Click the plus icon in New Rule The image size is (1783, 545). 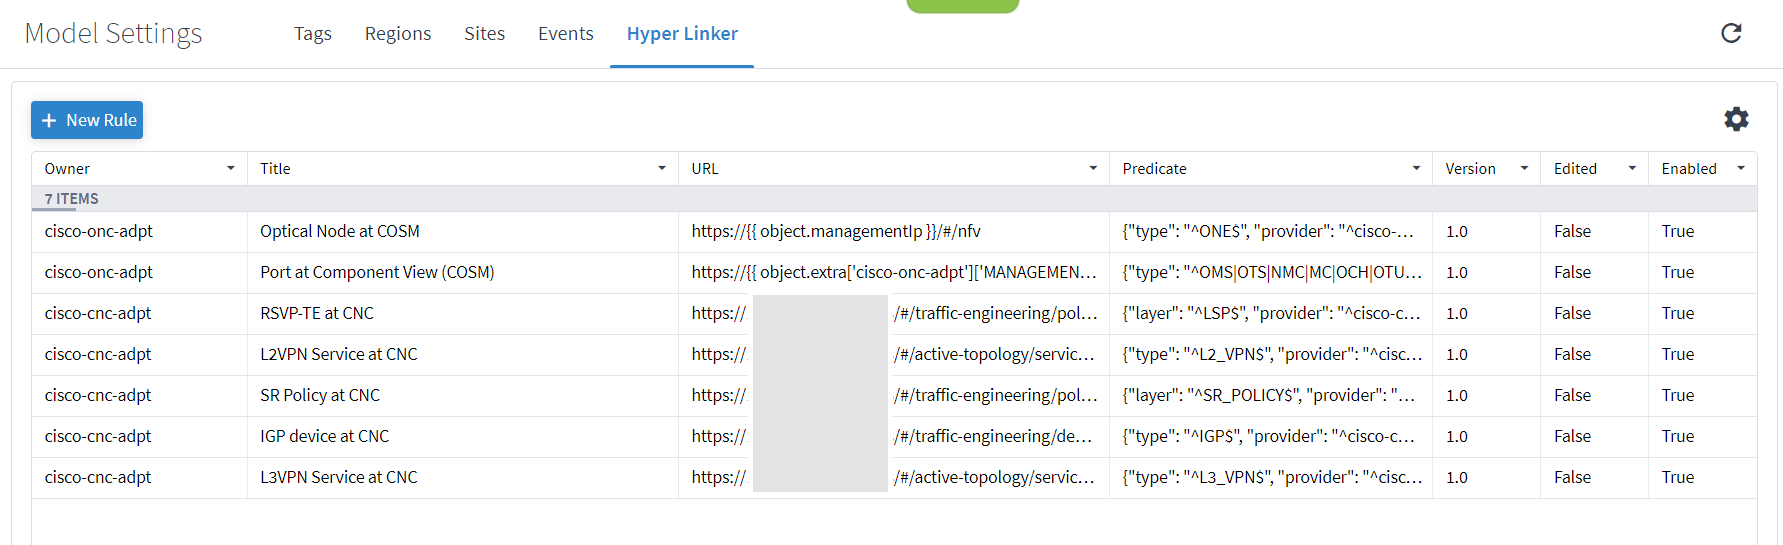[48, 120]
